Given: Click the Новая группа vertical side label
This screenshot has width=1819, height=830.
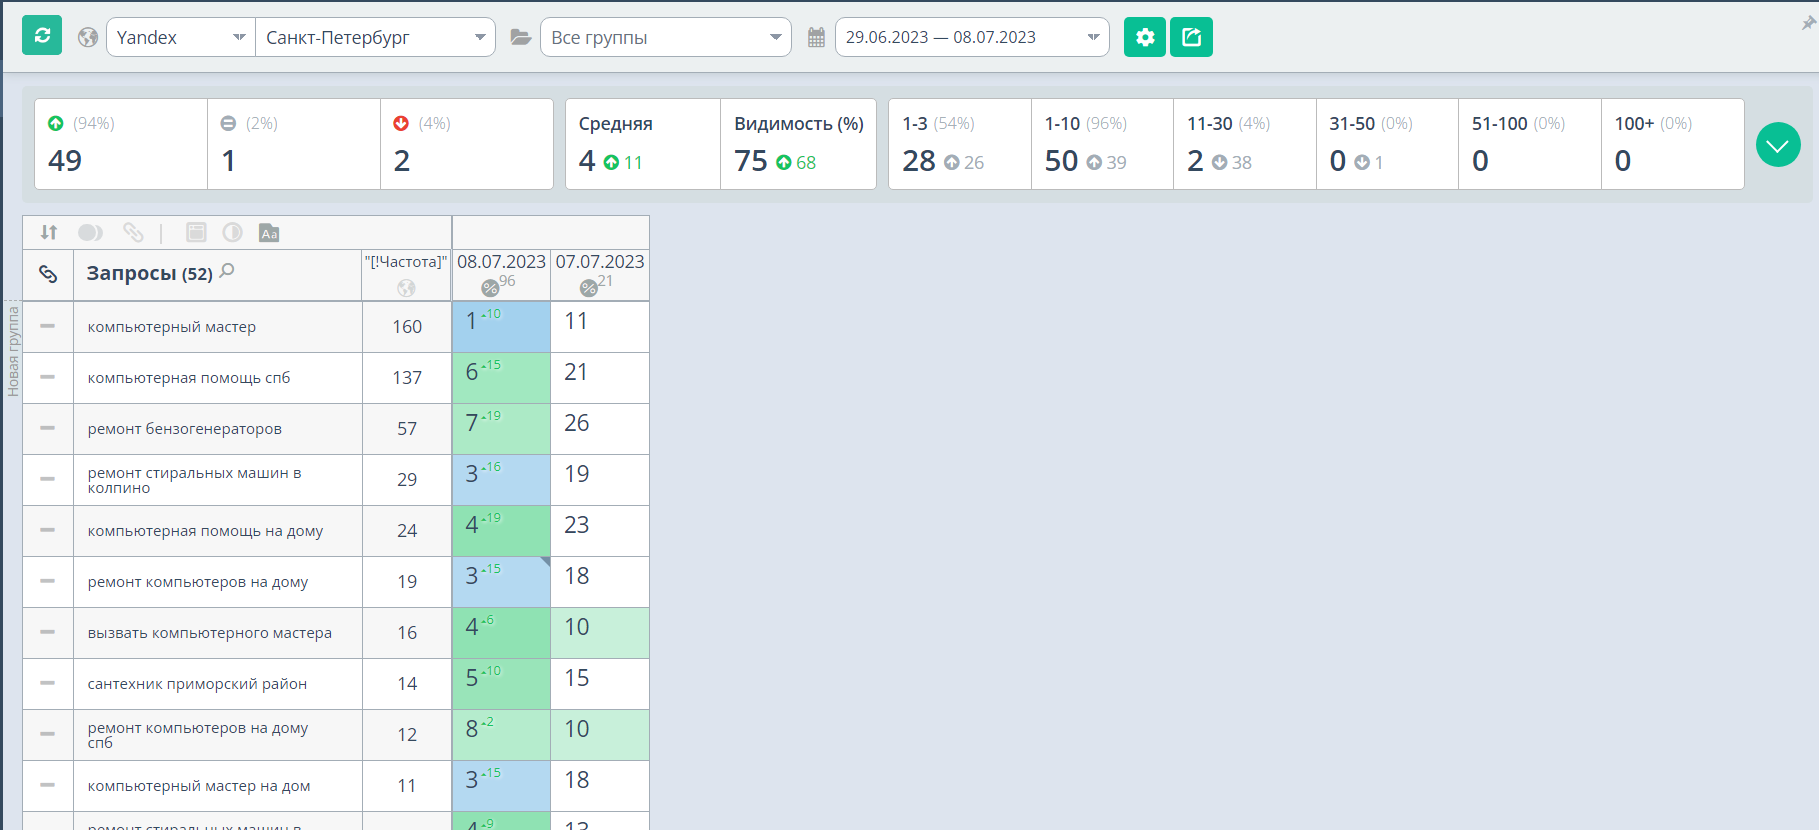Looking at the screenshot, I should (x=13, y=352).
